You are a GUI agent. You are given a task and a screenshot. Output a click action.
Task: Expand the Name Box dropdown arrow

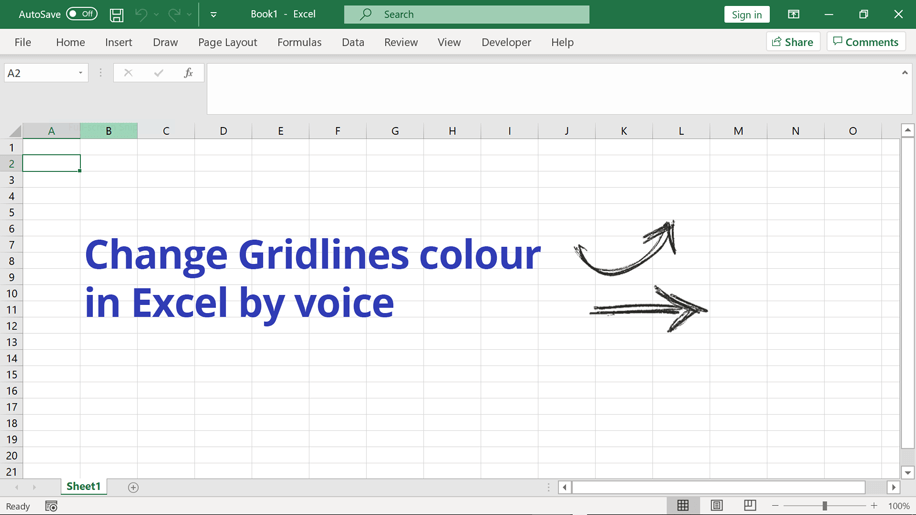pos(81,73)
